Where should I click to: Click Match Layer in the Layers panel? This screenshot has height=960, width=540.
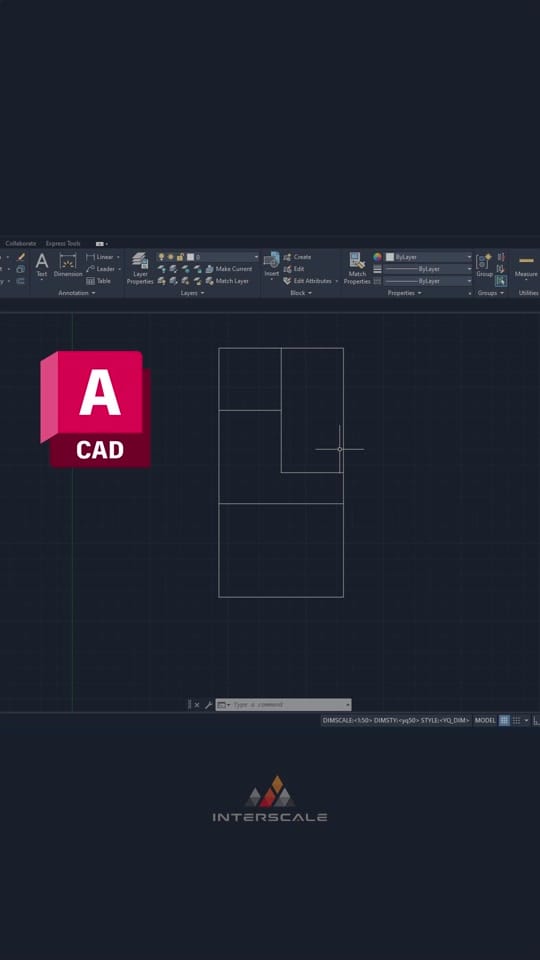pos(227,281)
